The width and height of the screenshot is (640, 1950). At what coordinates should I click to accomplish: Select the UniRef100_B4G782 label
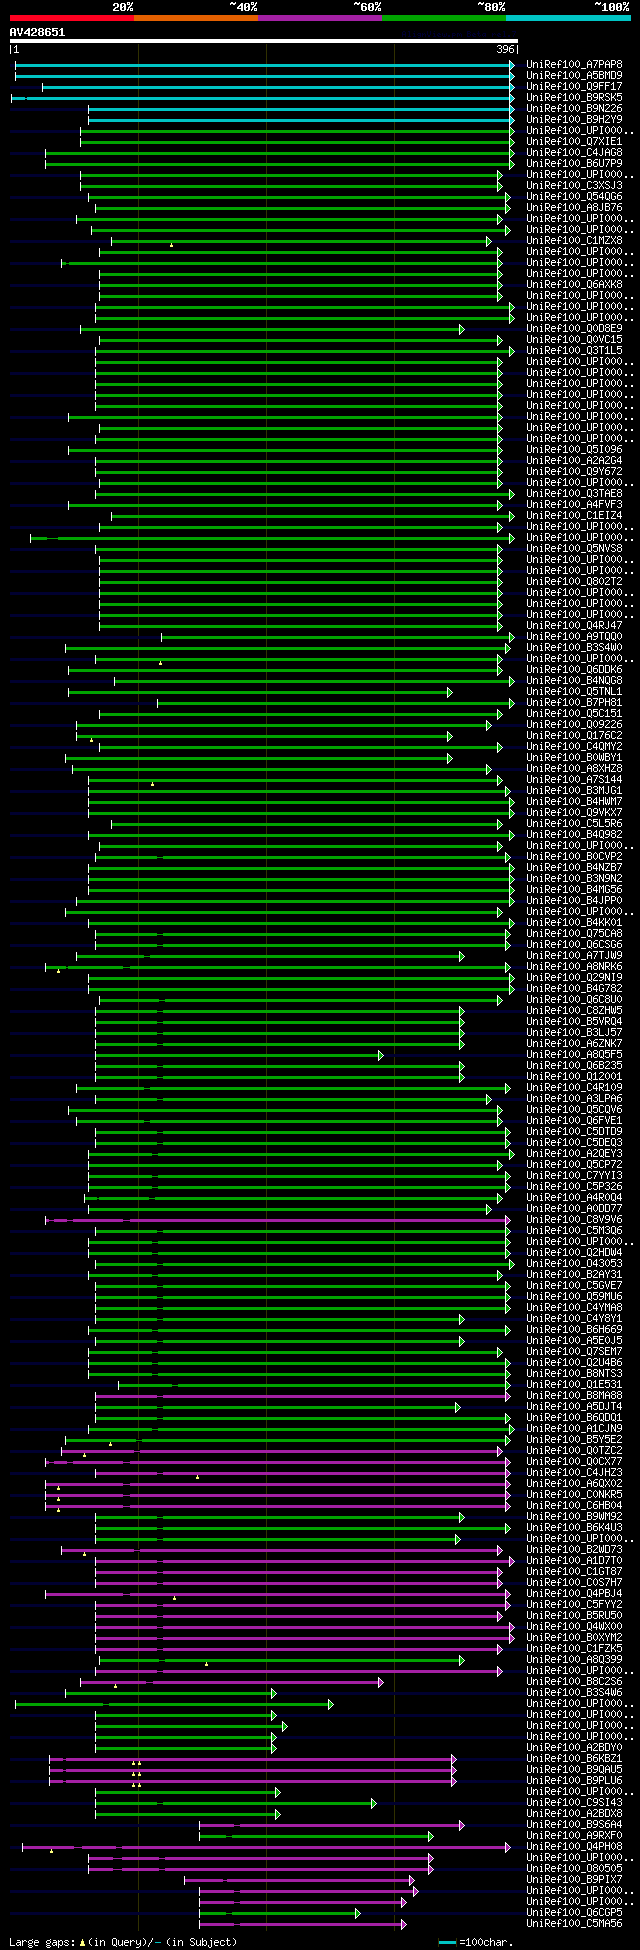tap(574, 989)
